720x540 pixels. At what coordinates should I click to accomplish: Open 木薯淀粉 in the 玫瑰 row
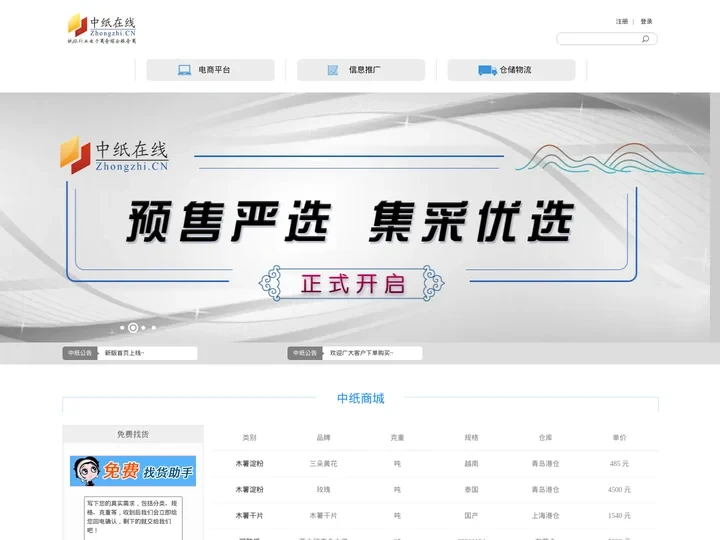[x=249, y=489]
